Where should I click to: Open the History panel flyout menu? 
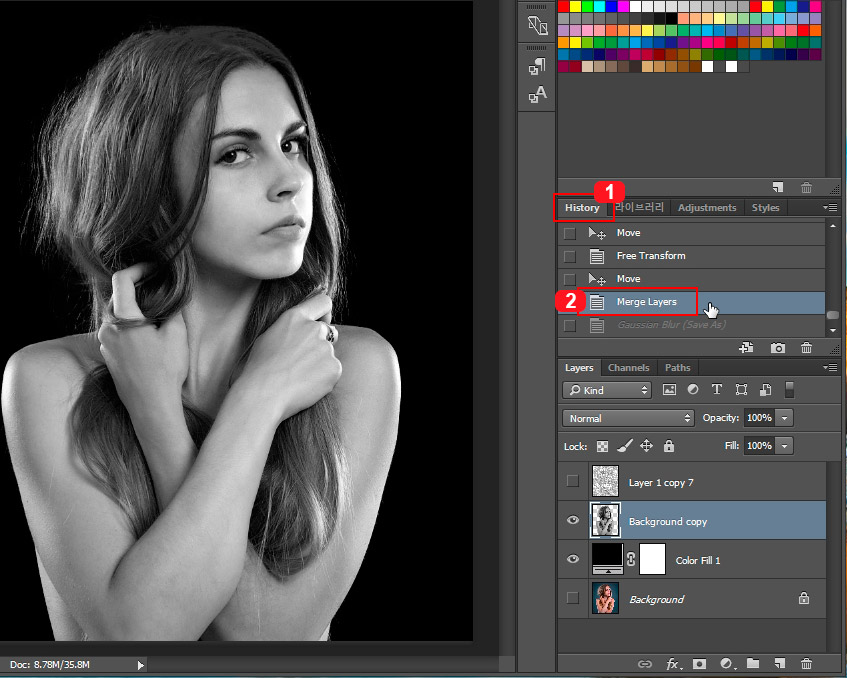coord(830,207)
